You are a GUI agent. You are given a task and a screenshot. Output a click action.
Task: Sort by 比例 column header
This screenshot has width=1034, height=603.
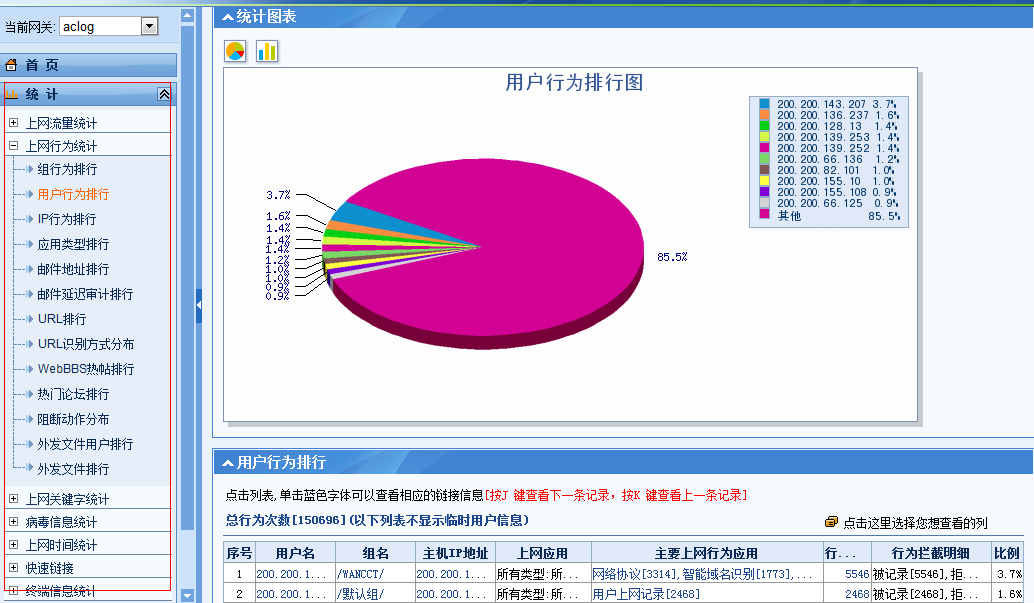point(1007,553)
